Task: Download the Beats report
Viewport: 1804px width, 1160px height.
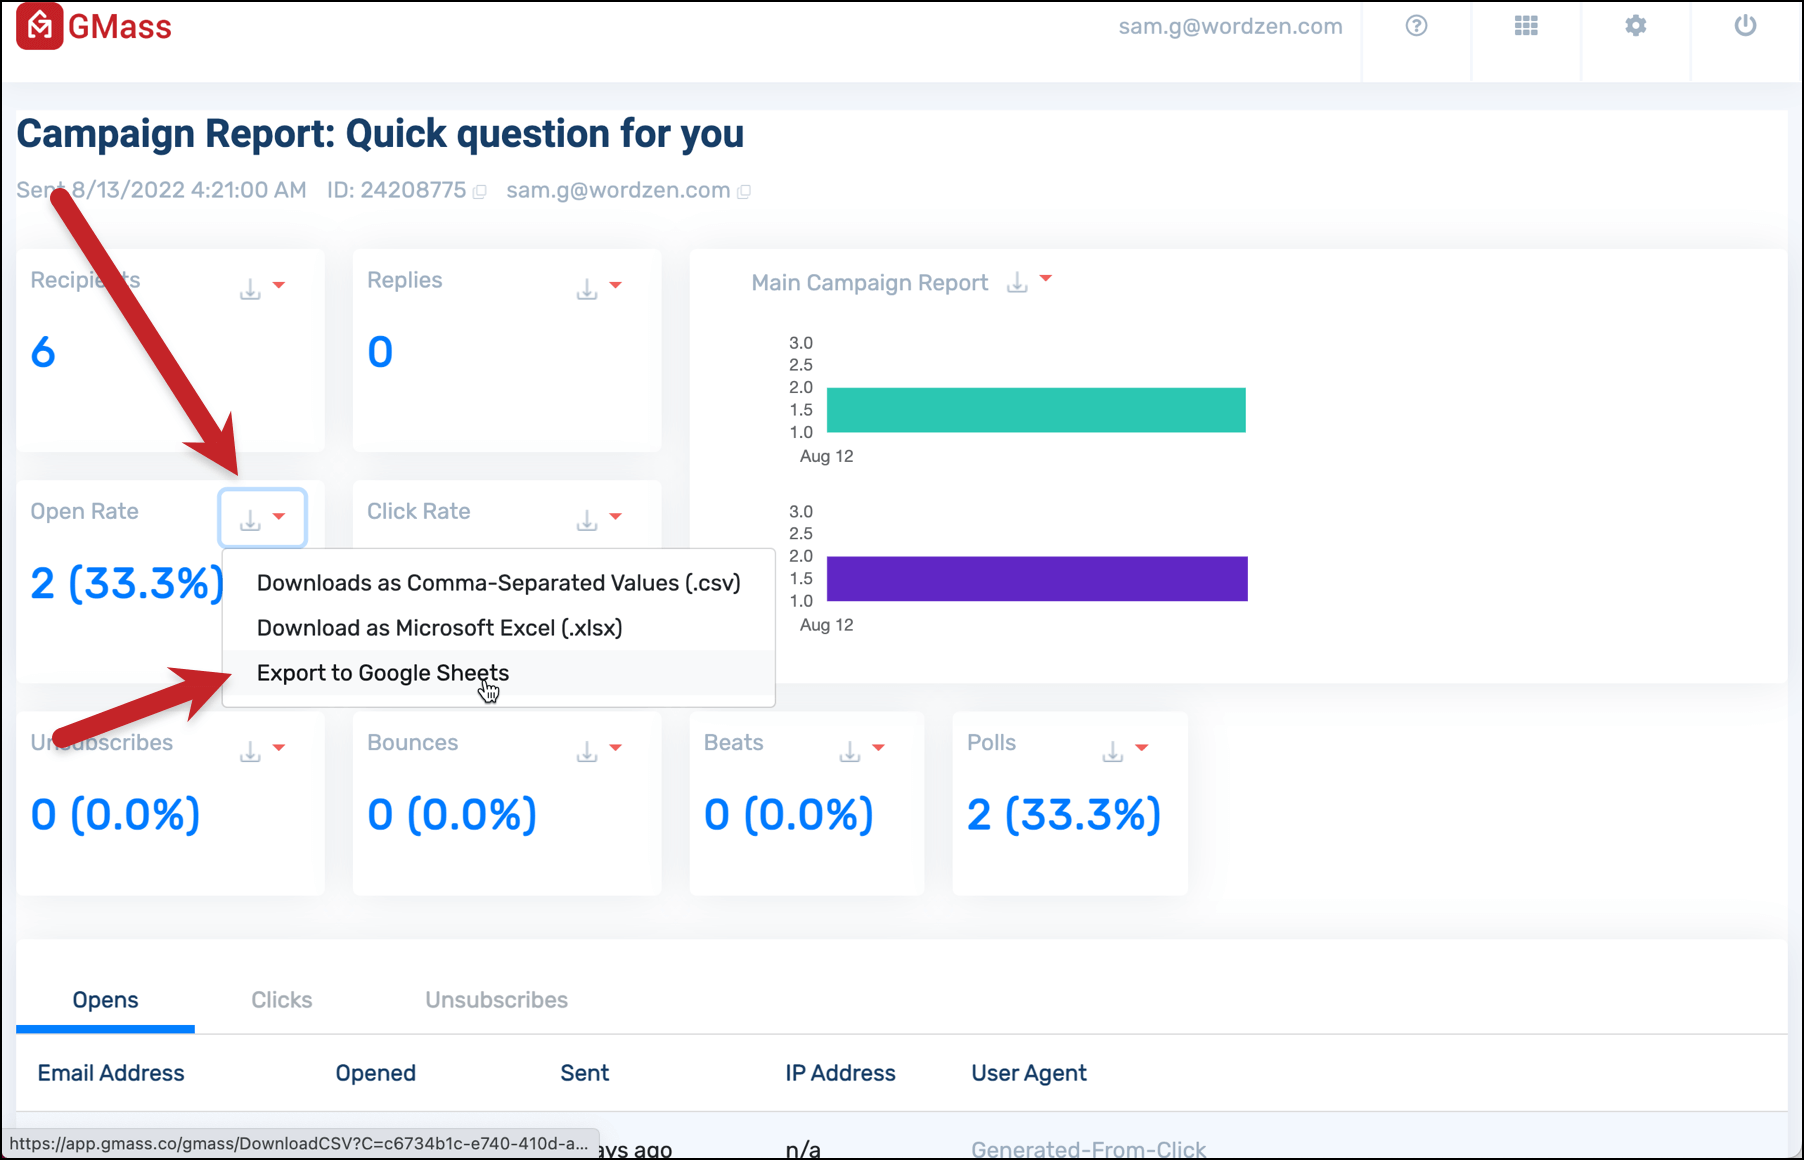Action: click(x=850, y=751)
